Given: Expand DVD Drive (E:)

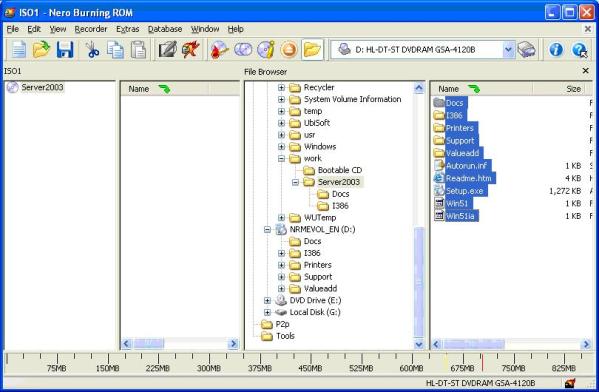Looking at the screenshot, I should click(x=267, y=301).
